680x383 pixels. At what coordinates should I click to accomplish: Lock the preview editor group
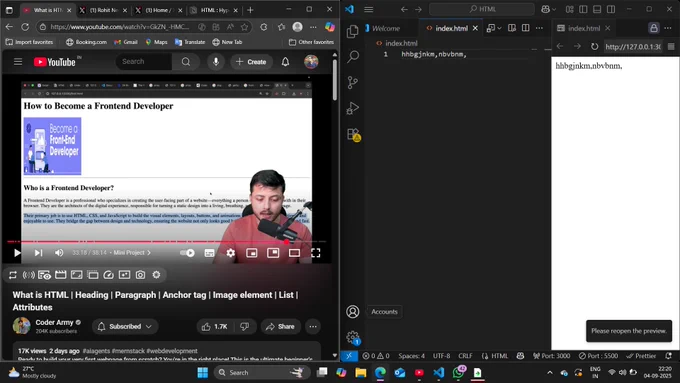coord(654,28)
